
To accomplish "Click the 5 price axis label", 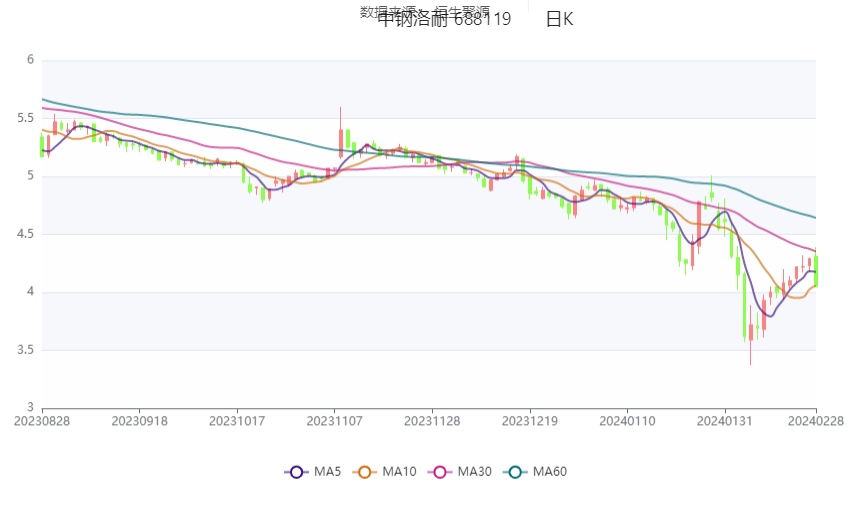I will 30,176.
